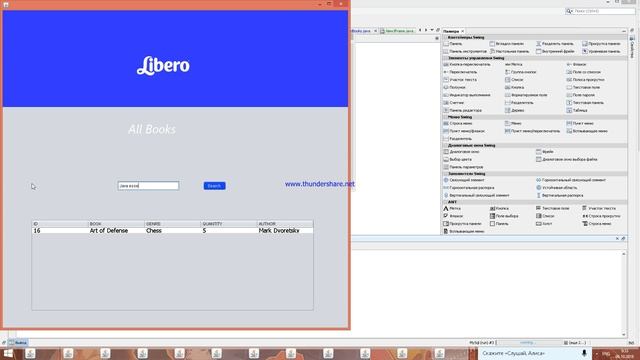Open the editor tabs dropdown list arrow
Image resolution: width=640 pixels, height=360 pixels.
(432, 30)
